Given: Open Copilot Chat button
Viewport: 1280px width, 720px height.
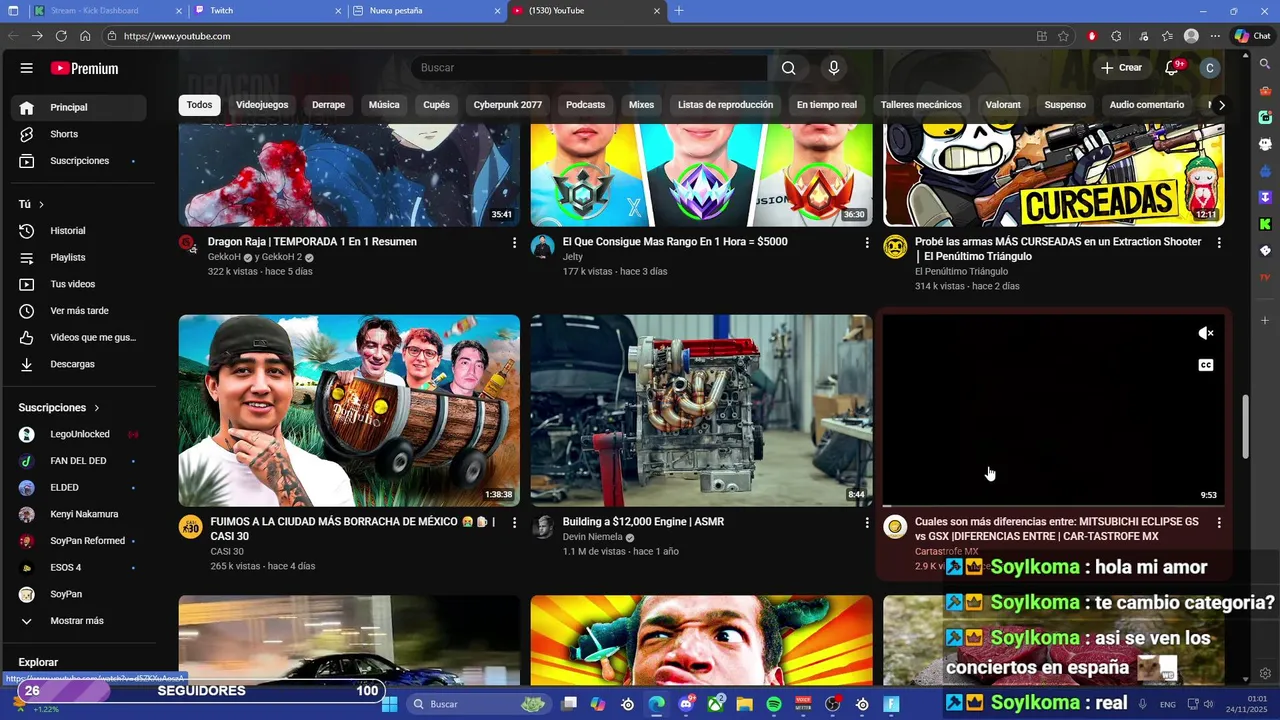Looking at the screenshot, I should coord(1252,36).
